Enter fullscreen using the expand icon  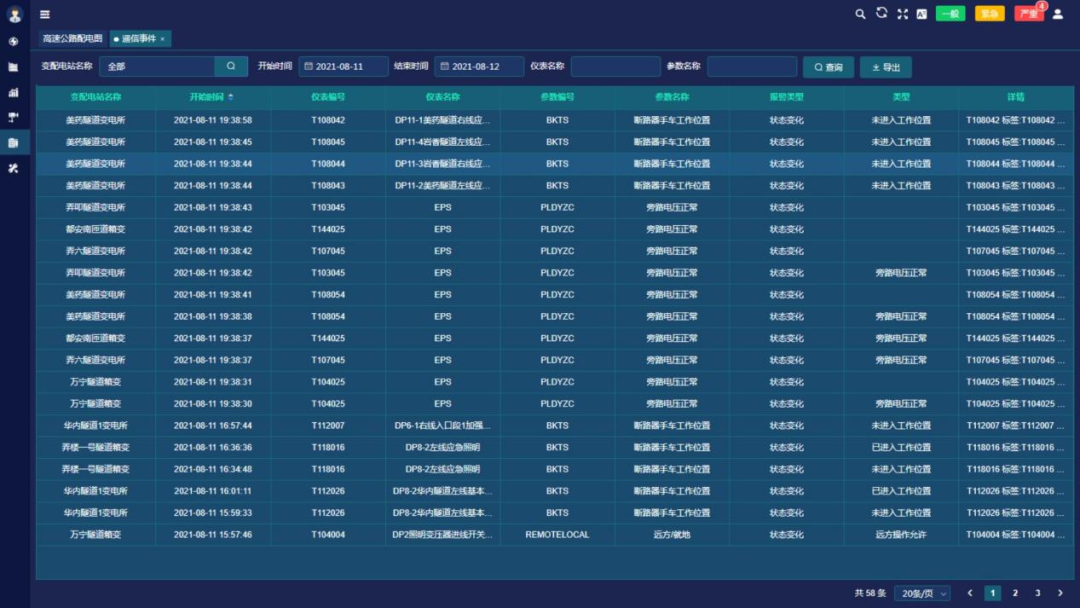(x=902, y=14)
